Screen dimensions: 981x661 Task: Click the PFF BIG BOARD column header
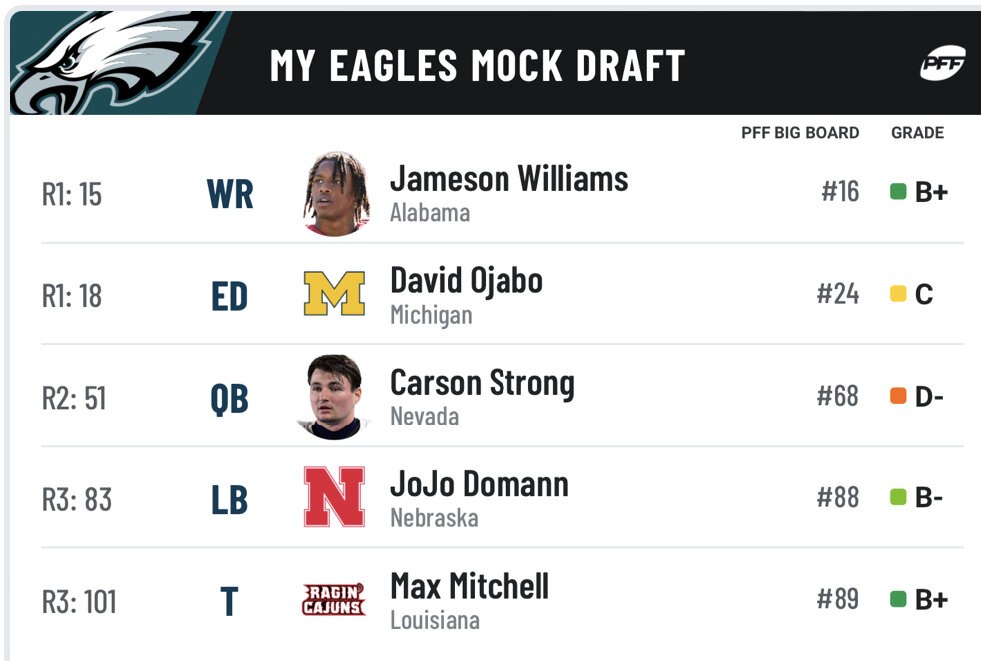pos(800,133)
